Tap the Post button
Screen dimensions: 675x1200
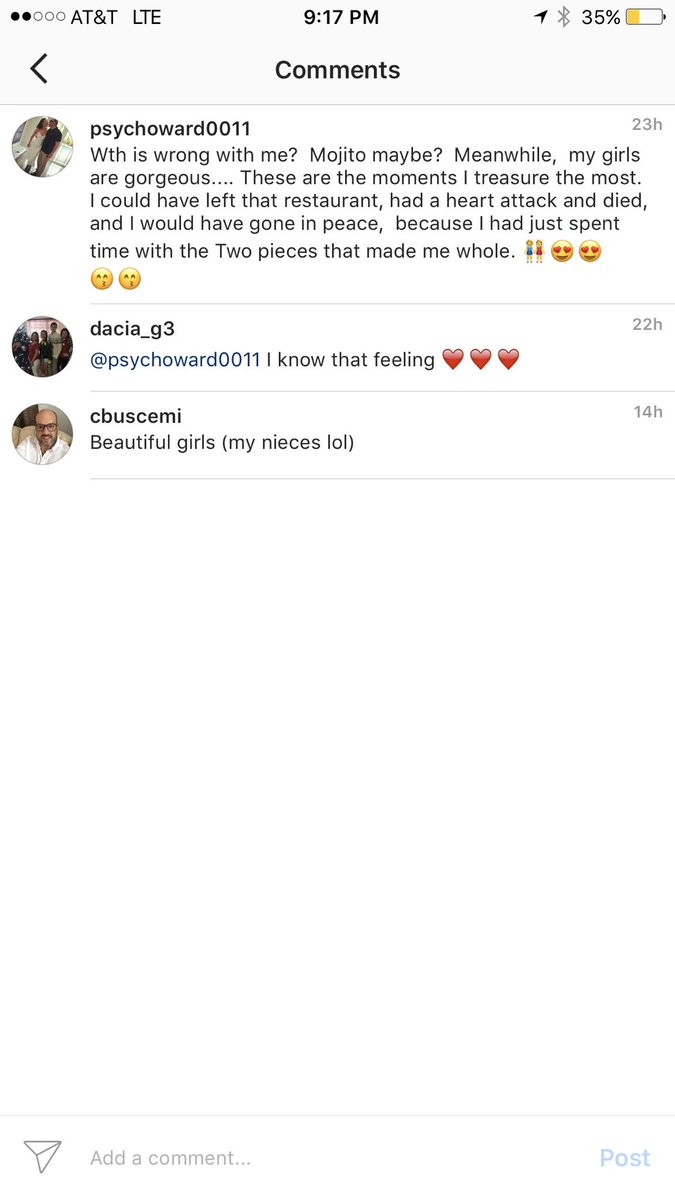tap(625, 1158)
